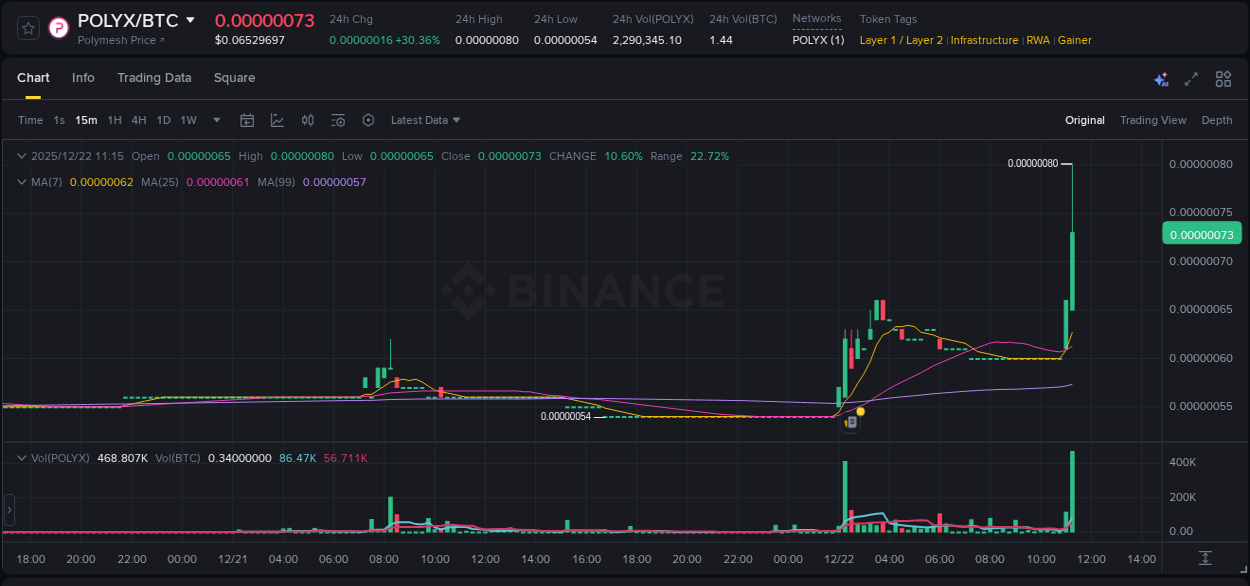Click the hexagonal chart settings icon
The height and width of the screenshot is (586, 1250).
click(368, 120)
